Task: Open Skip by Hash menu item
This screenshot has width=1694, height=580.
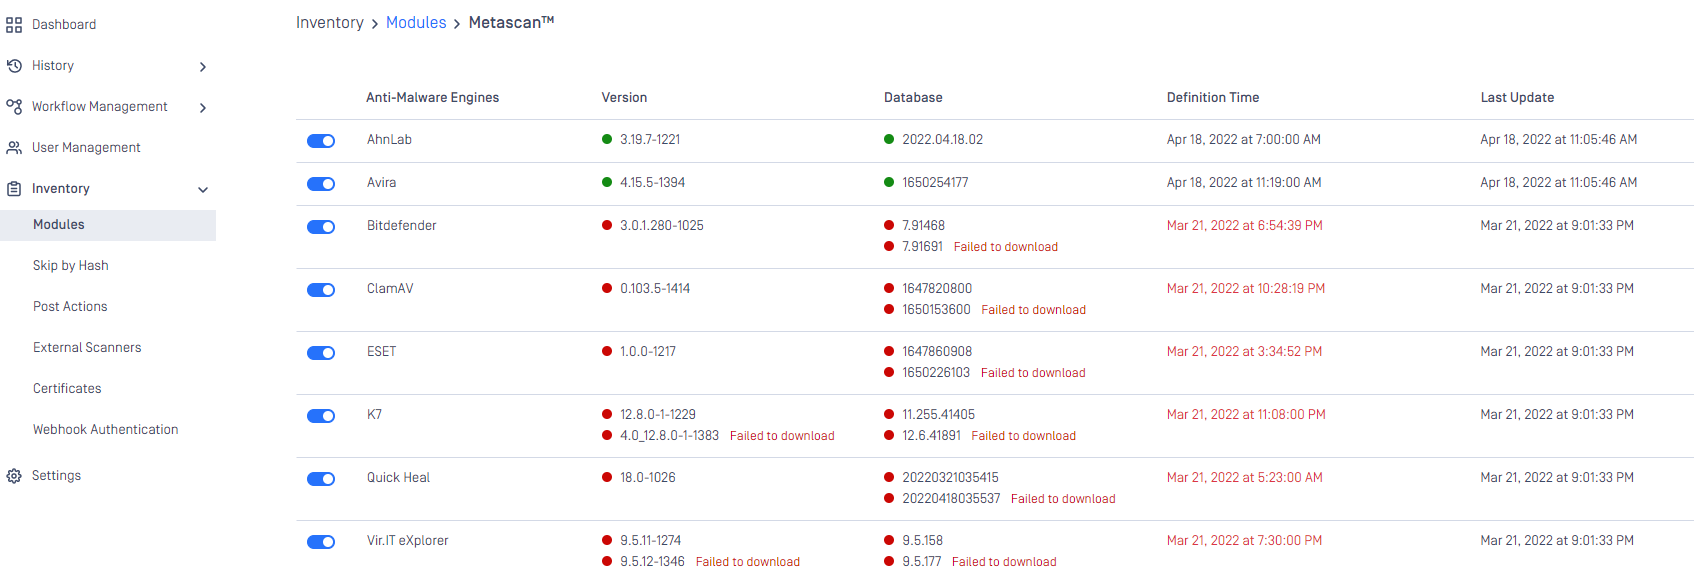Action: click(71, 266)
